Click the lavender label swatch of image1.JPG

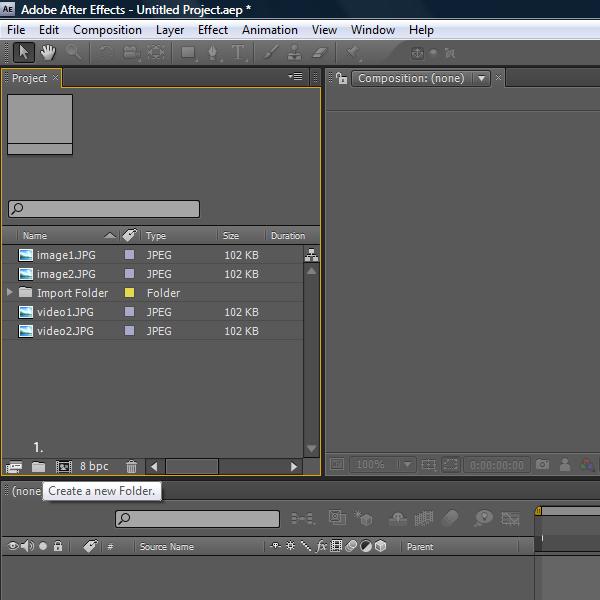130,255
